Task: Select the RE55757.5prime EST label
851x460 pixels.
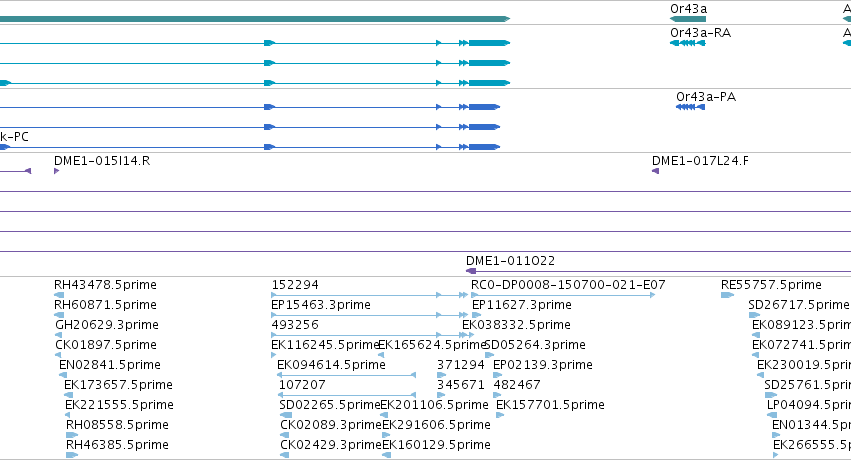Action: click(771, 285)
